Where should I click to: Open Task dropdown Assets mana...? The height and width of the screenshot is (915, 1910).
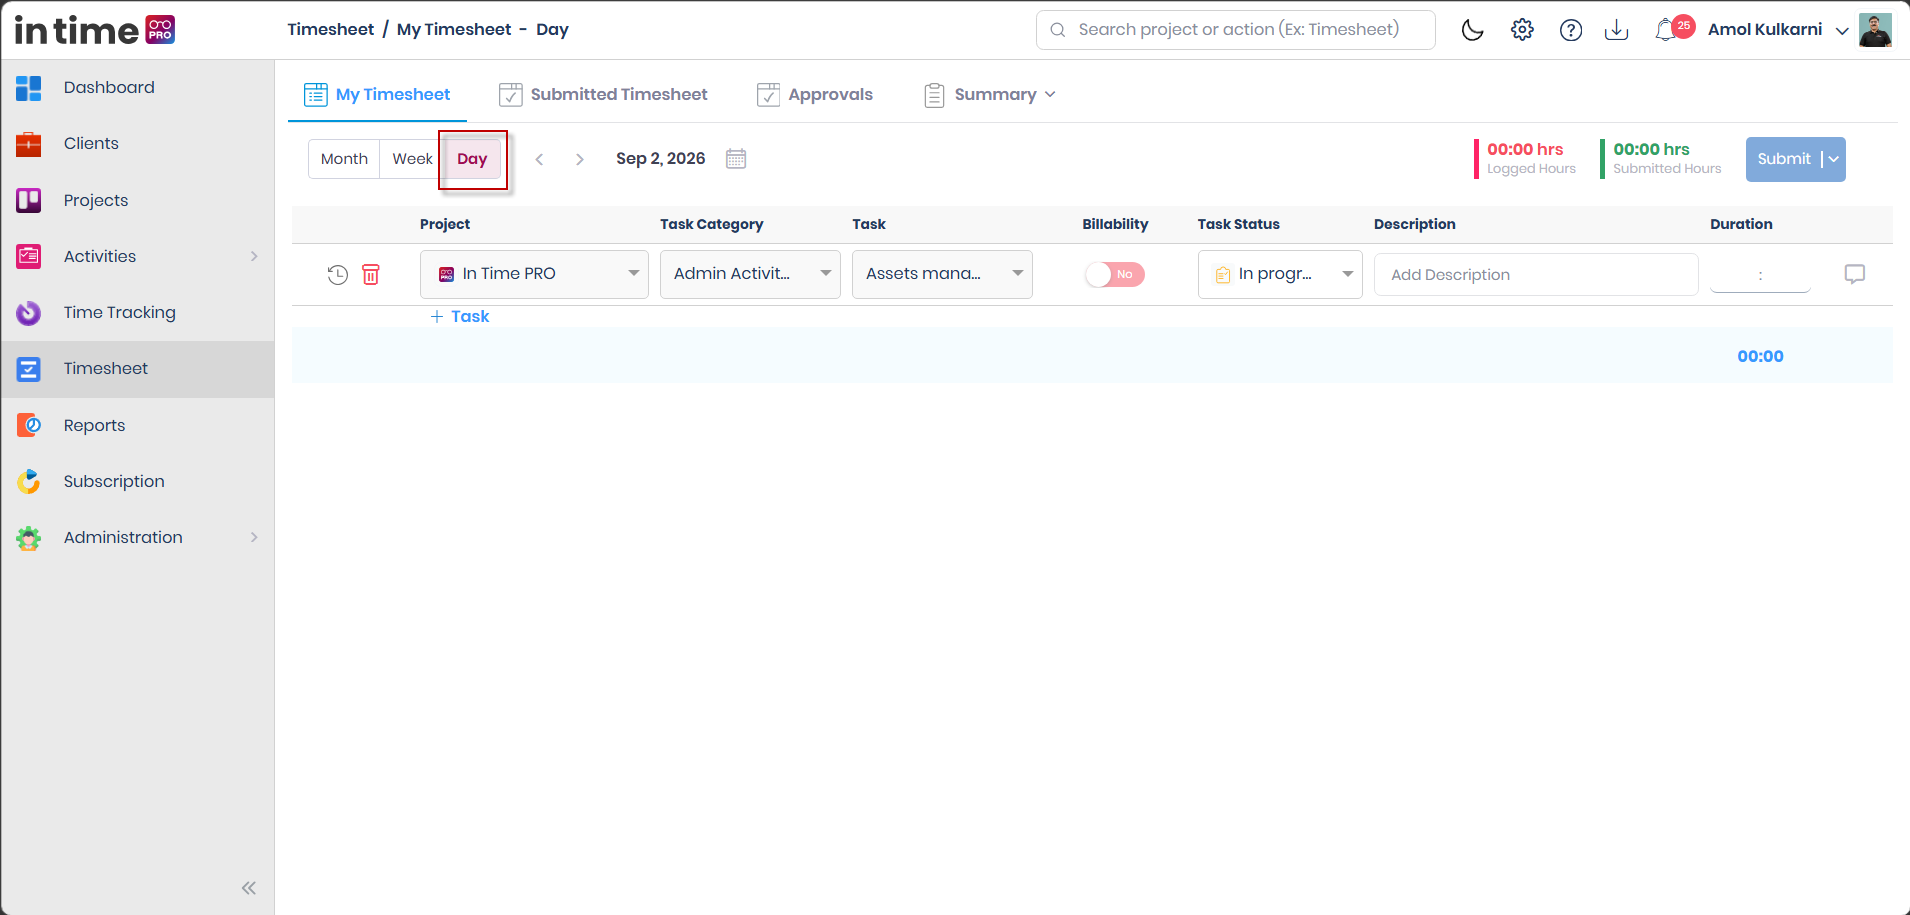tap(942, 274)
